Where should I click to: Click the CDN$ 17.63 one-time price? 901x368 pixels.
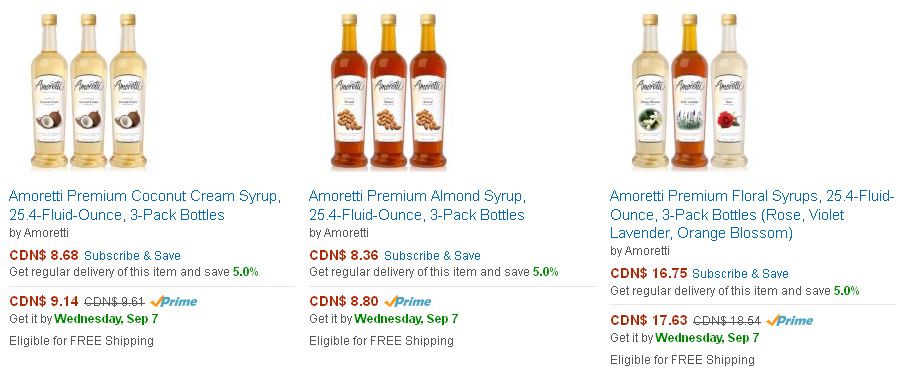point(649,320)
